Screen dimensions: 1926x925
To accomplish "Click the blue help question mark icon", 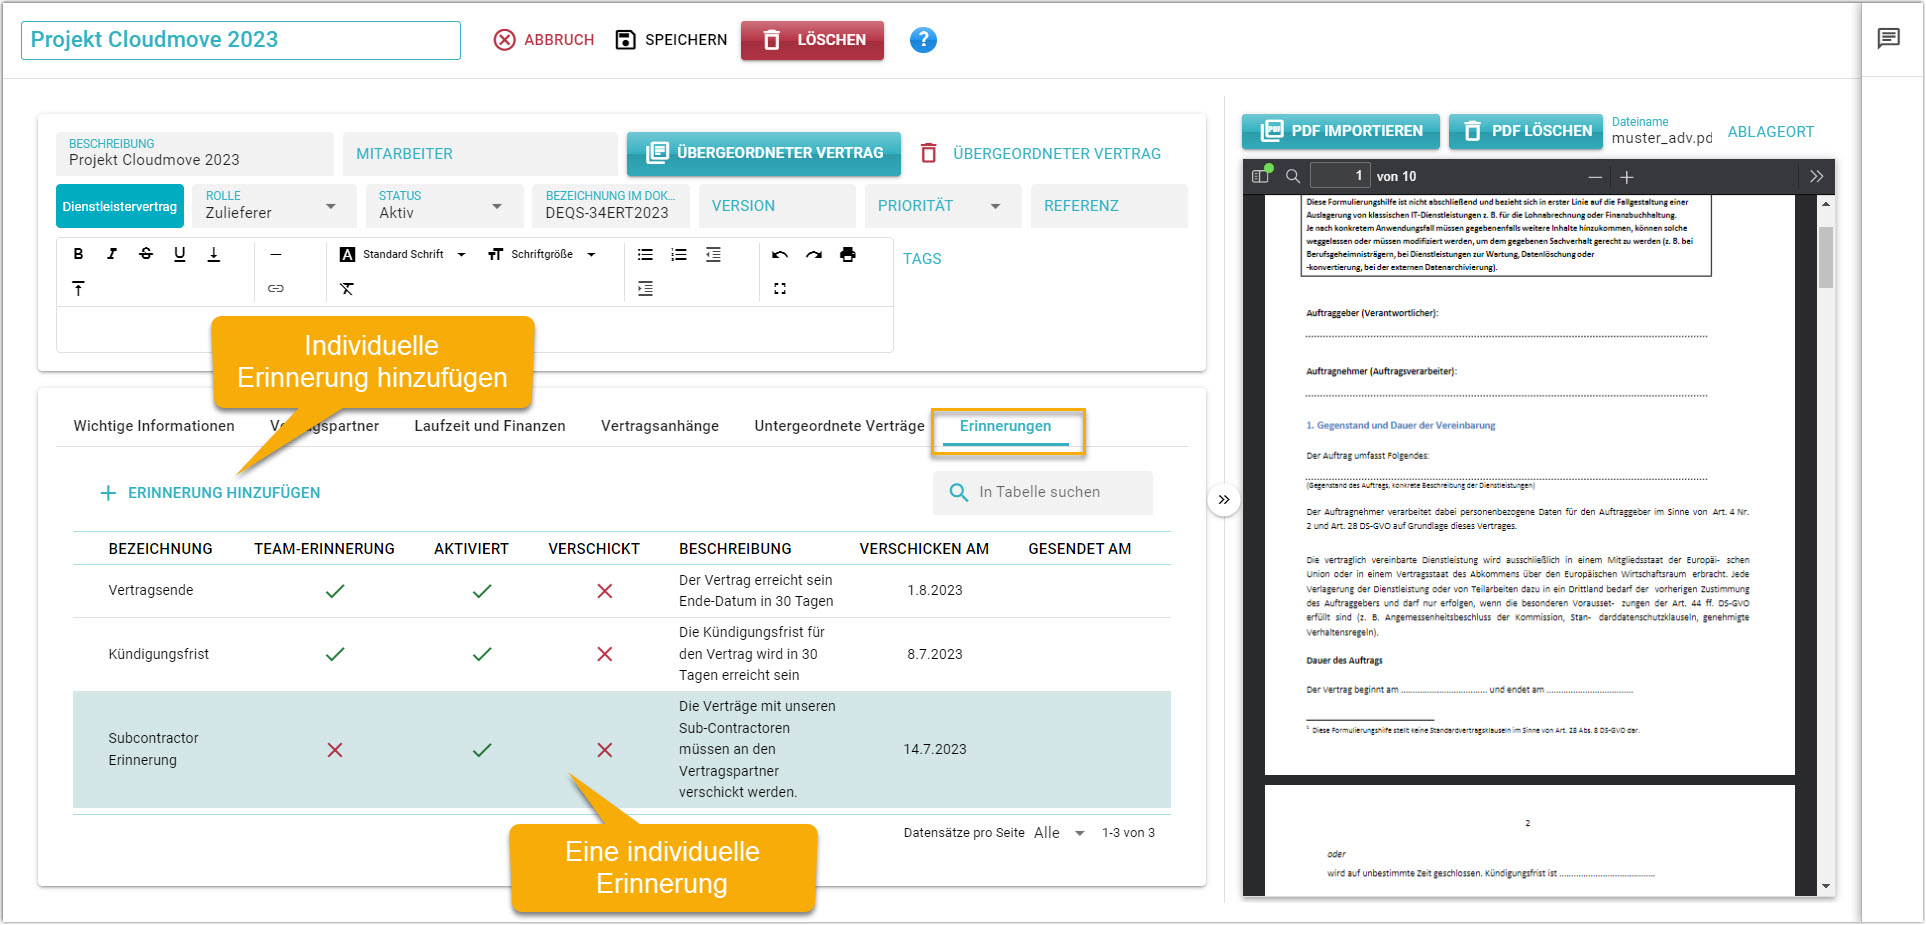I will (922, 40).
